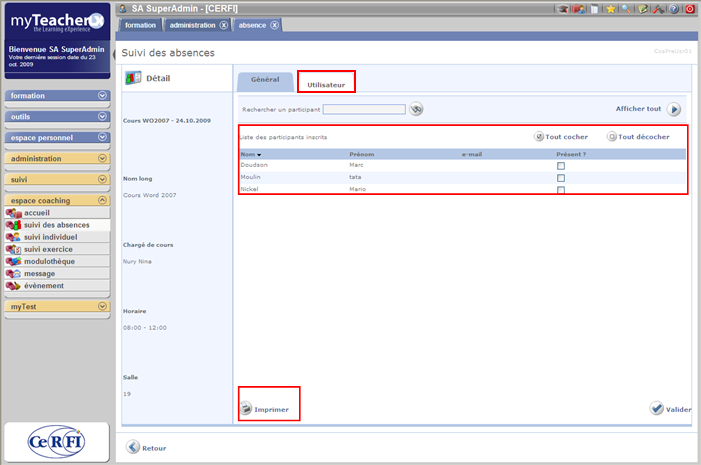Mark Moulin as present
701x465 pixels.
click(561, 178)
